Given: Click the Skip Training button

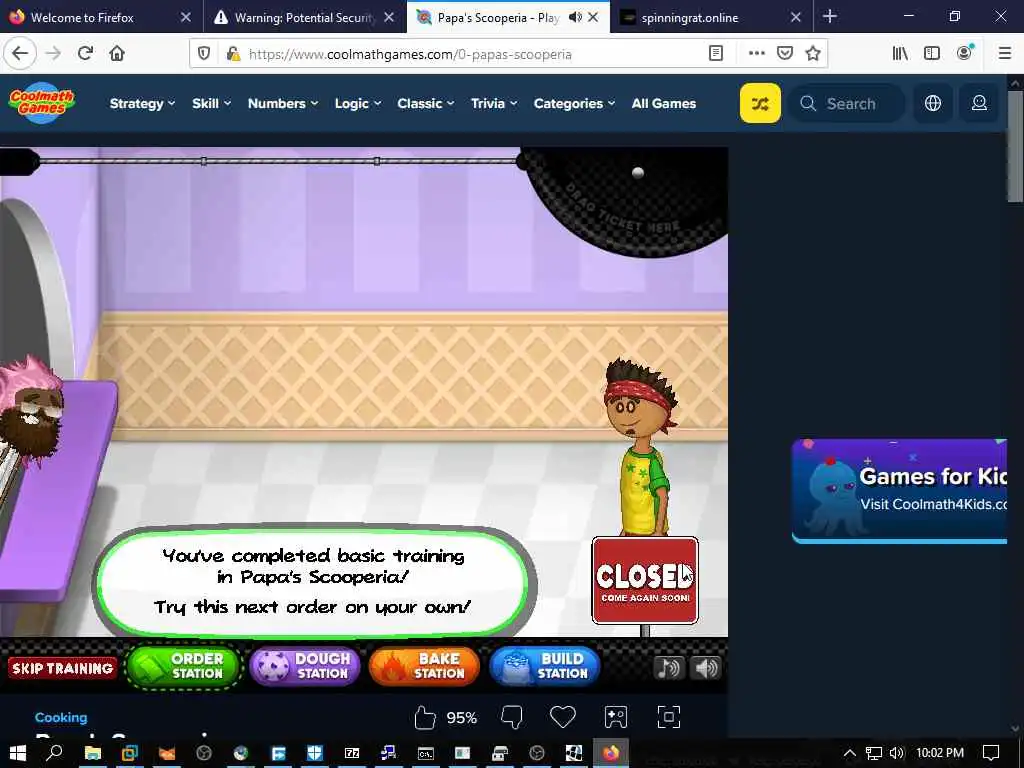Looking at the screenshot, I should (x=63, y=667).
